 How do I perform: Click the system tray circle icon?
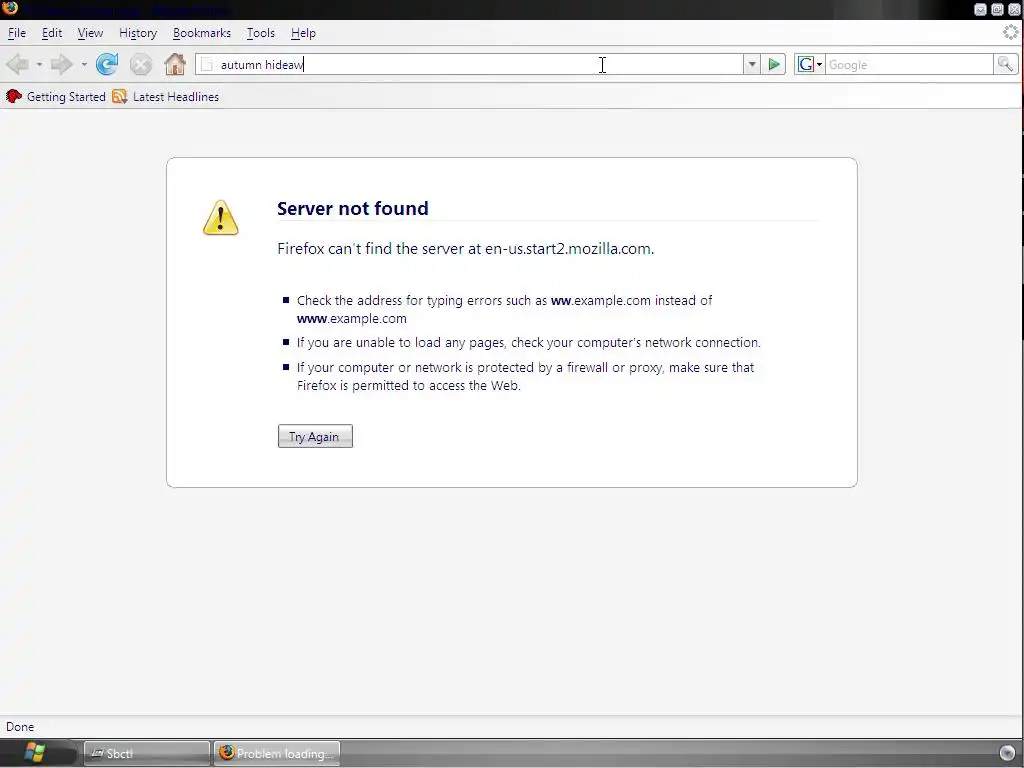pyautogui.click(x=1008, y=754)
